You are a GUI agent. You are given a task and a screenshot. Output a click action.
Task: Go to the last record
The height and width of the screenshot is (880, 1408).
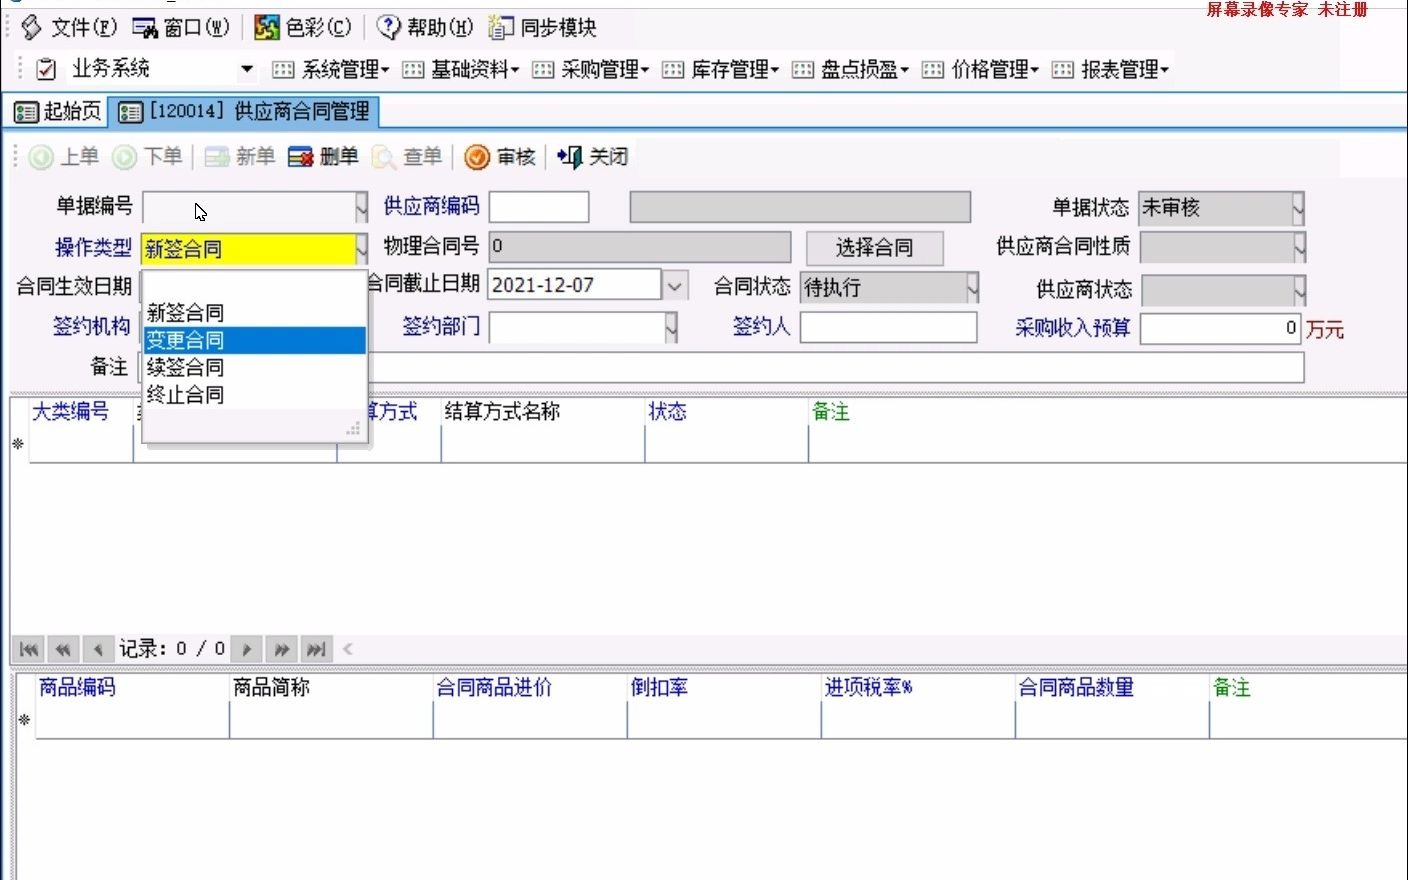click(x=316, y=649)
